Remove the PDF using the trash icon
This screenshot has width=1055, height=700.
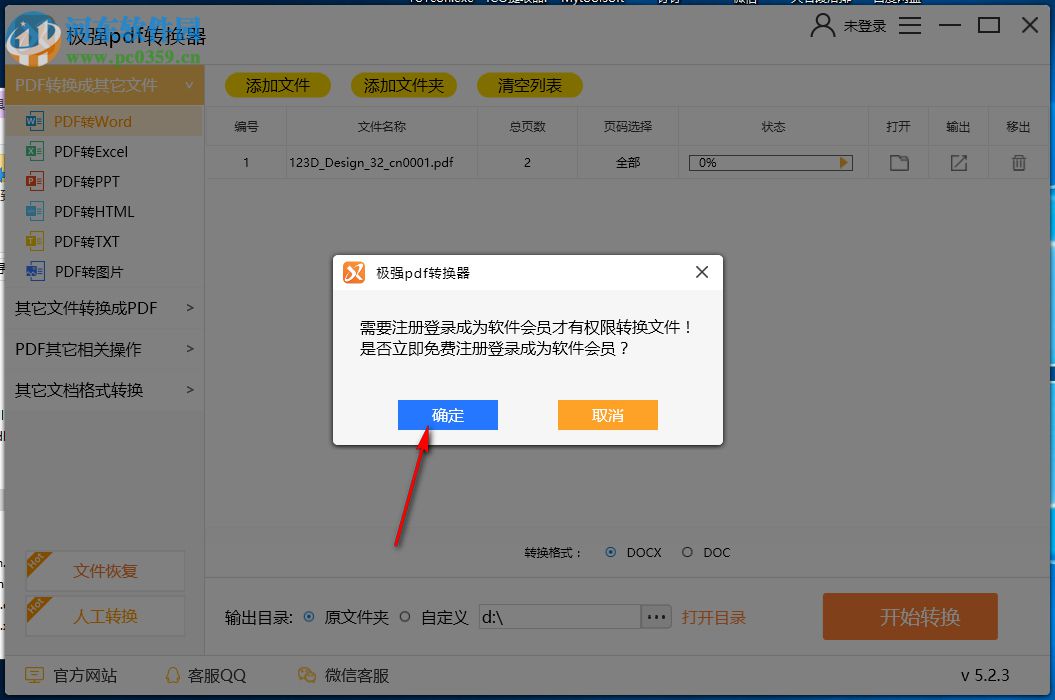coord(1018,162)
